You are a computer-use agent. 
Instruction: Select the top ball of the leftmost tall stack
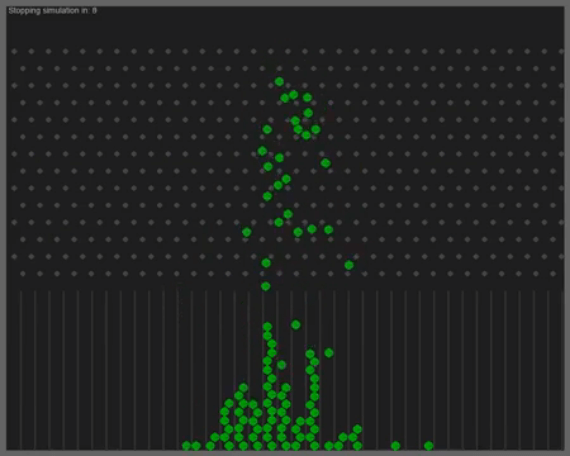click(244, 388)
